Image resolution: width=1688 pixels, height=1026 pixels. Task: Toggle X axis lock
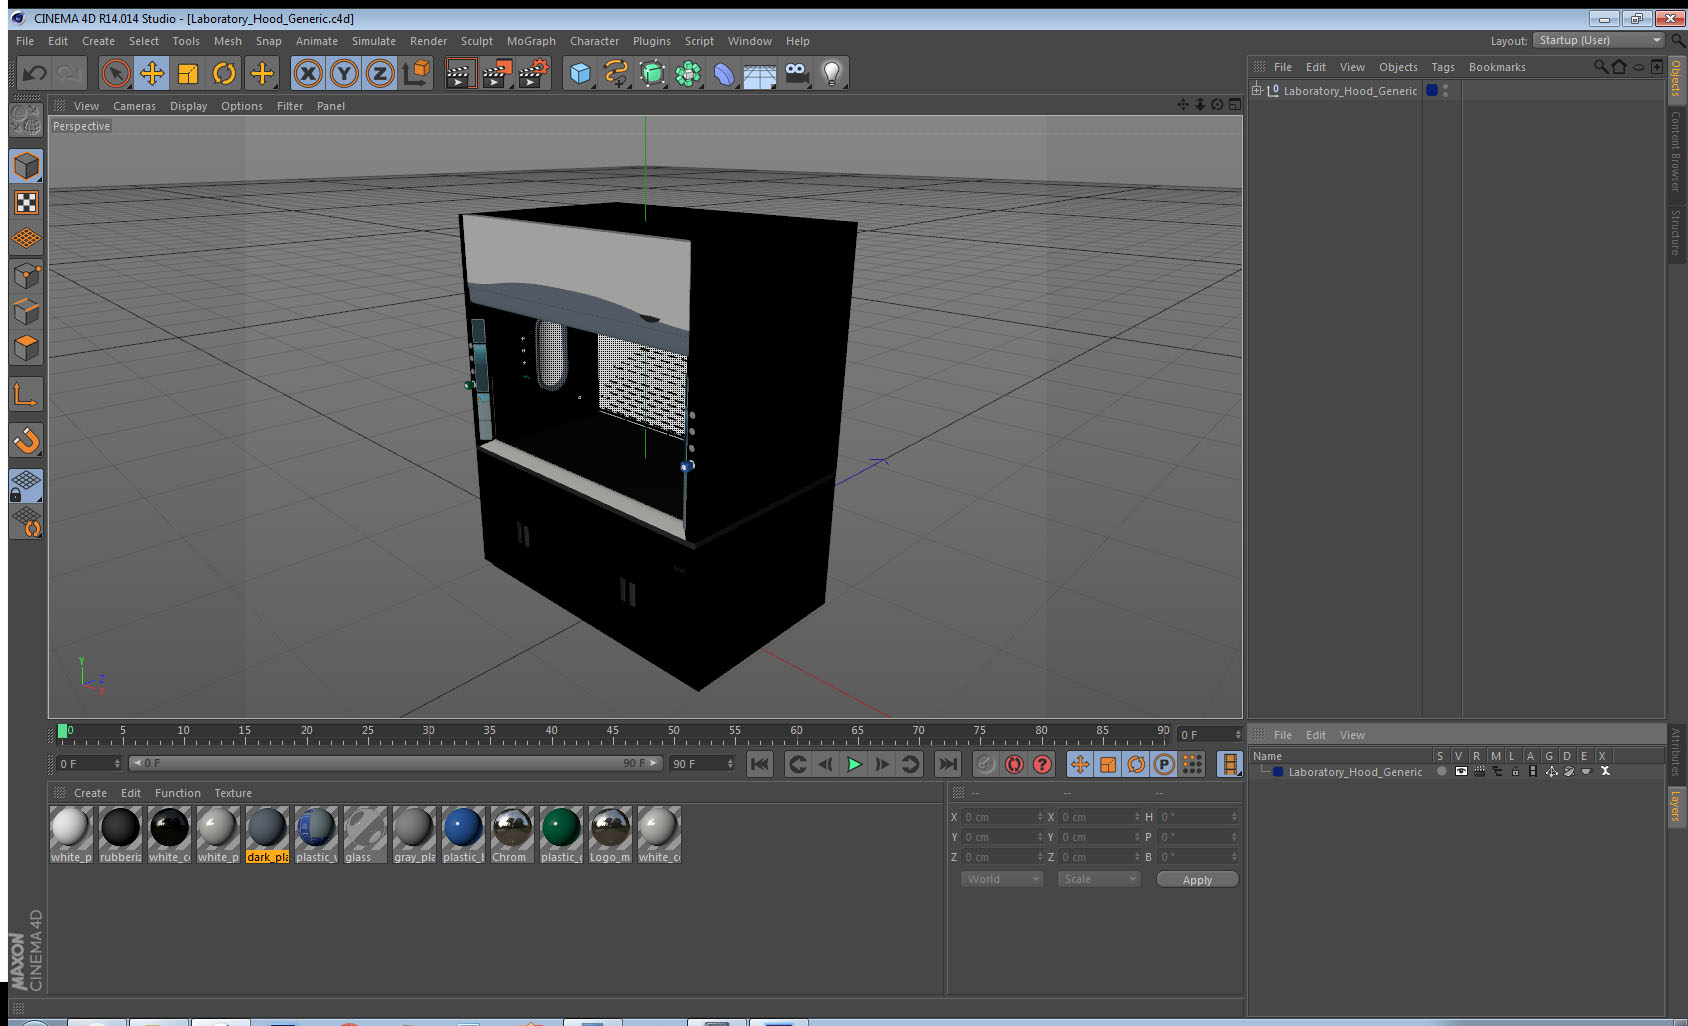[x=308, y=73]
